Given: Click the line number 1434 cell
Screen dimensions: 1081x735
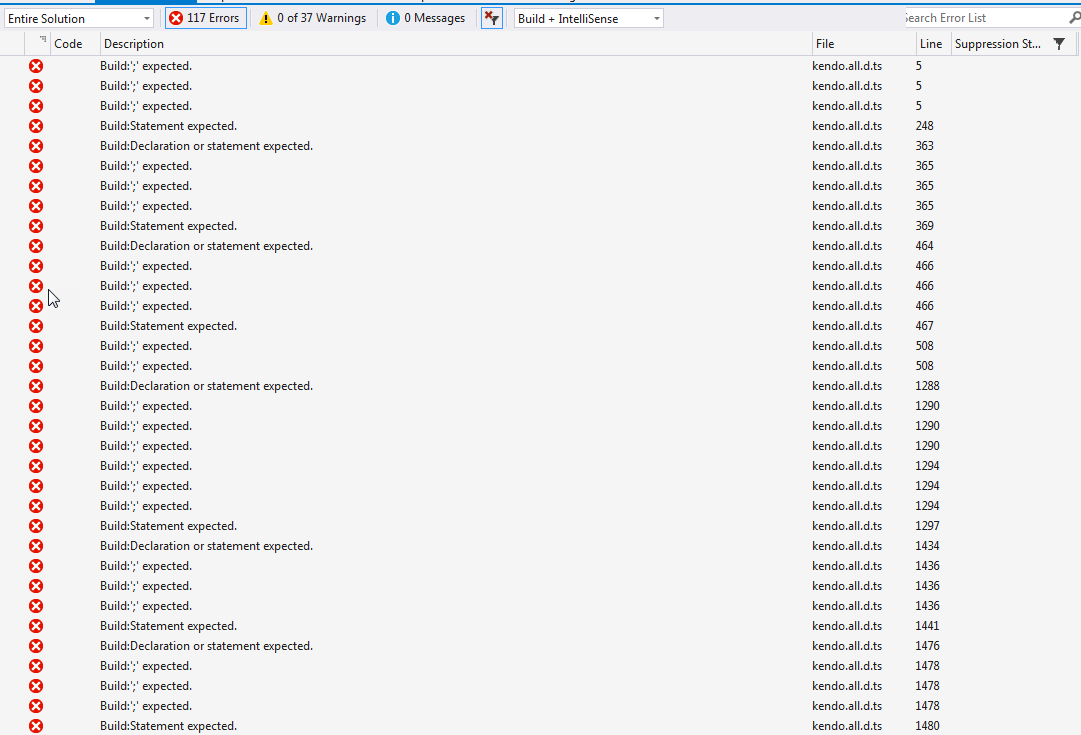Looking at the screenshot, I should [x=927, y=546].
